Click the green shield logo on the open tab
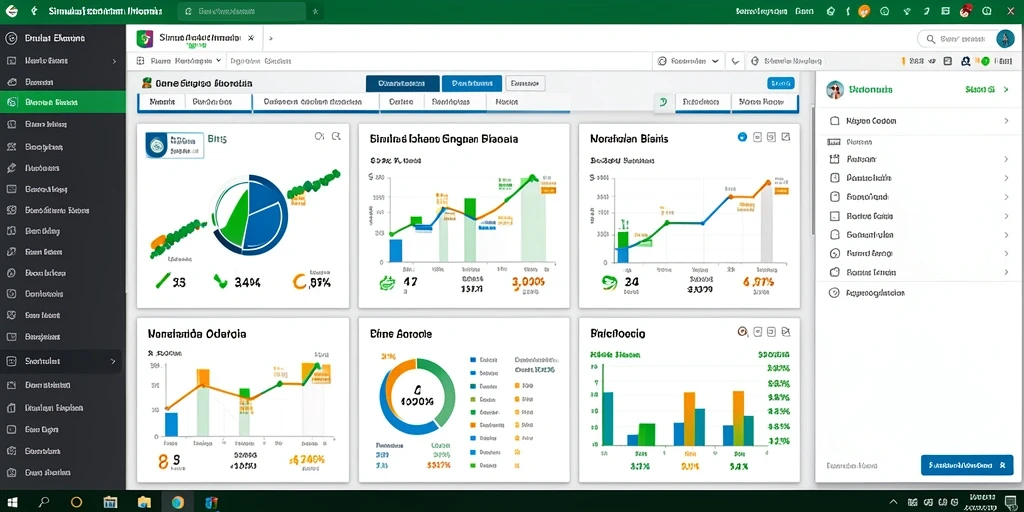The image size is (1024, 512). (144, 39)
